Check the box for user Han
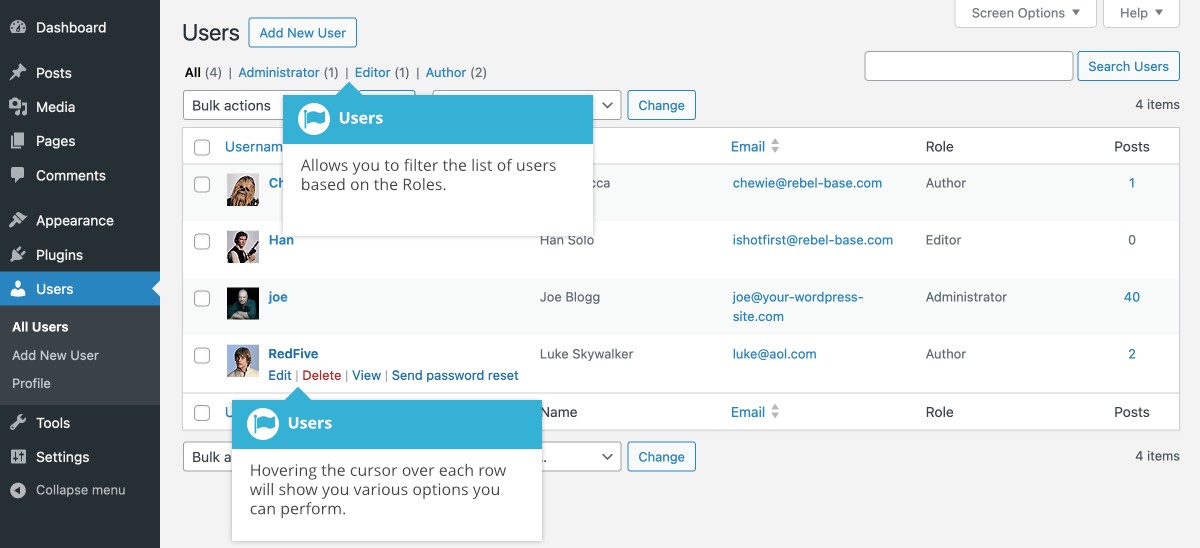The image size is (1200, 548). [202, 241]
